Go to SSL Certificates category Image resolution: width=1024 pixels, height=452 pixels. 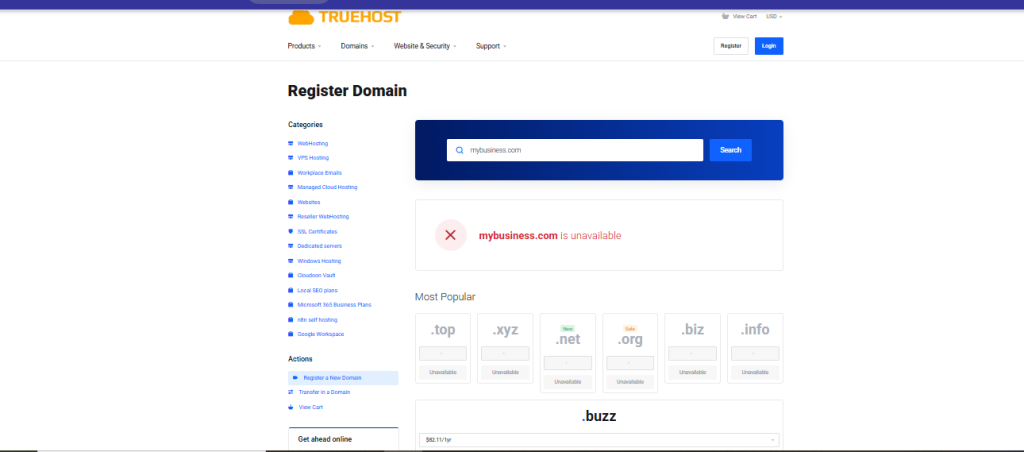click(317, 232)
